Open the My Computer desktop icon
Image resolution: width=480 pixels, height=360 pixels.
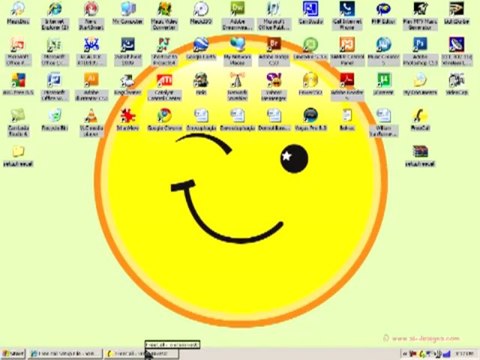pos(128,13)
